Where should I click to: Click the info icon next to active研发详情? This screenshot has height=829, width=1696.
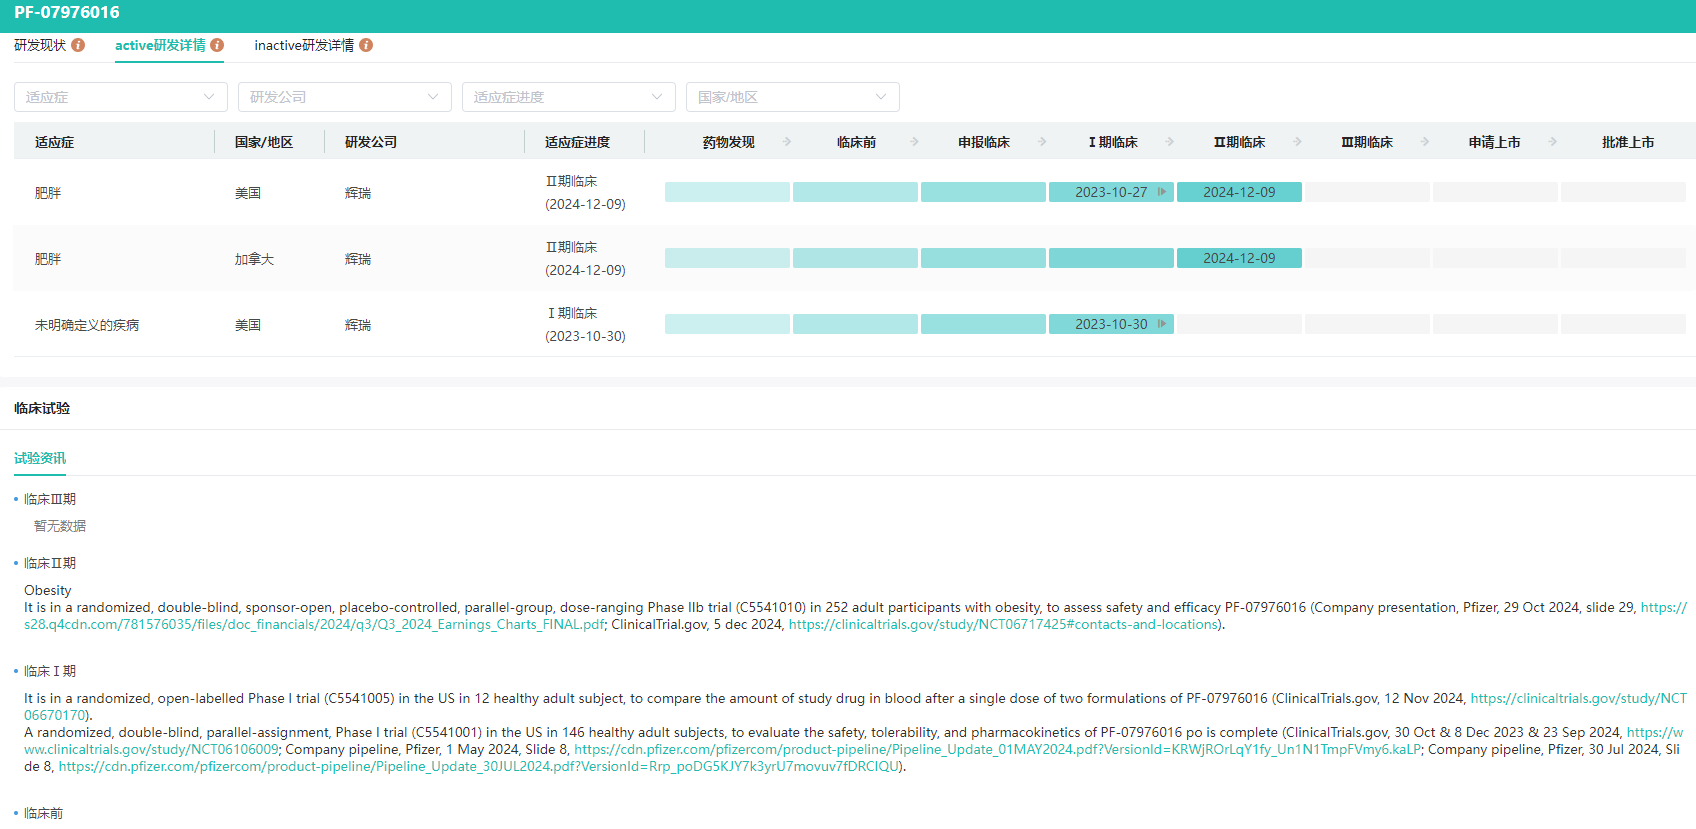(x=217, y=45)
